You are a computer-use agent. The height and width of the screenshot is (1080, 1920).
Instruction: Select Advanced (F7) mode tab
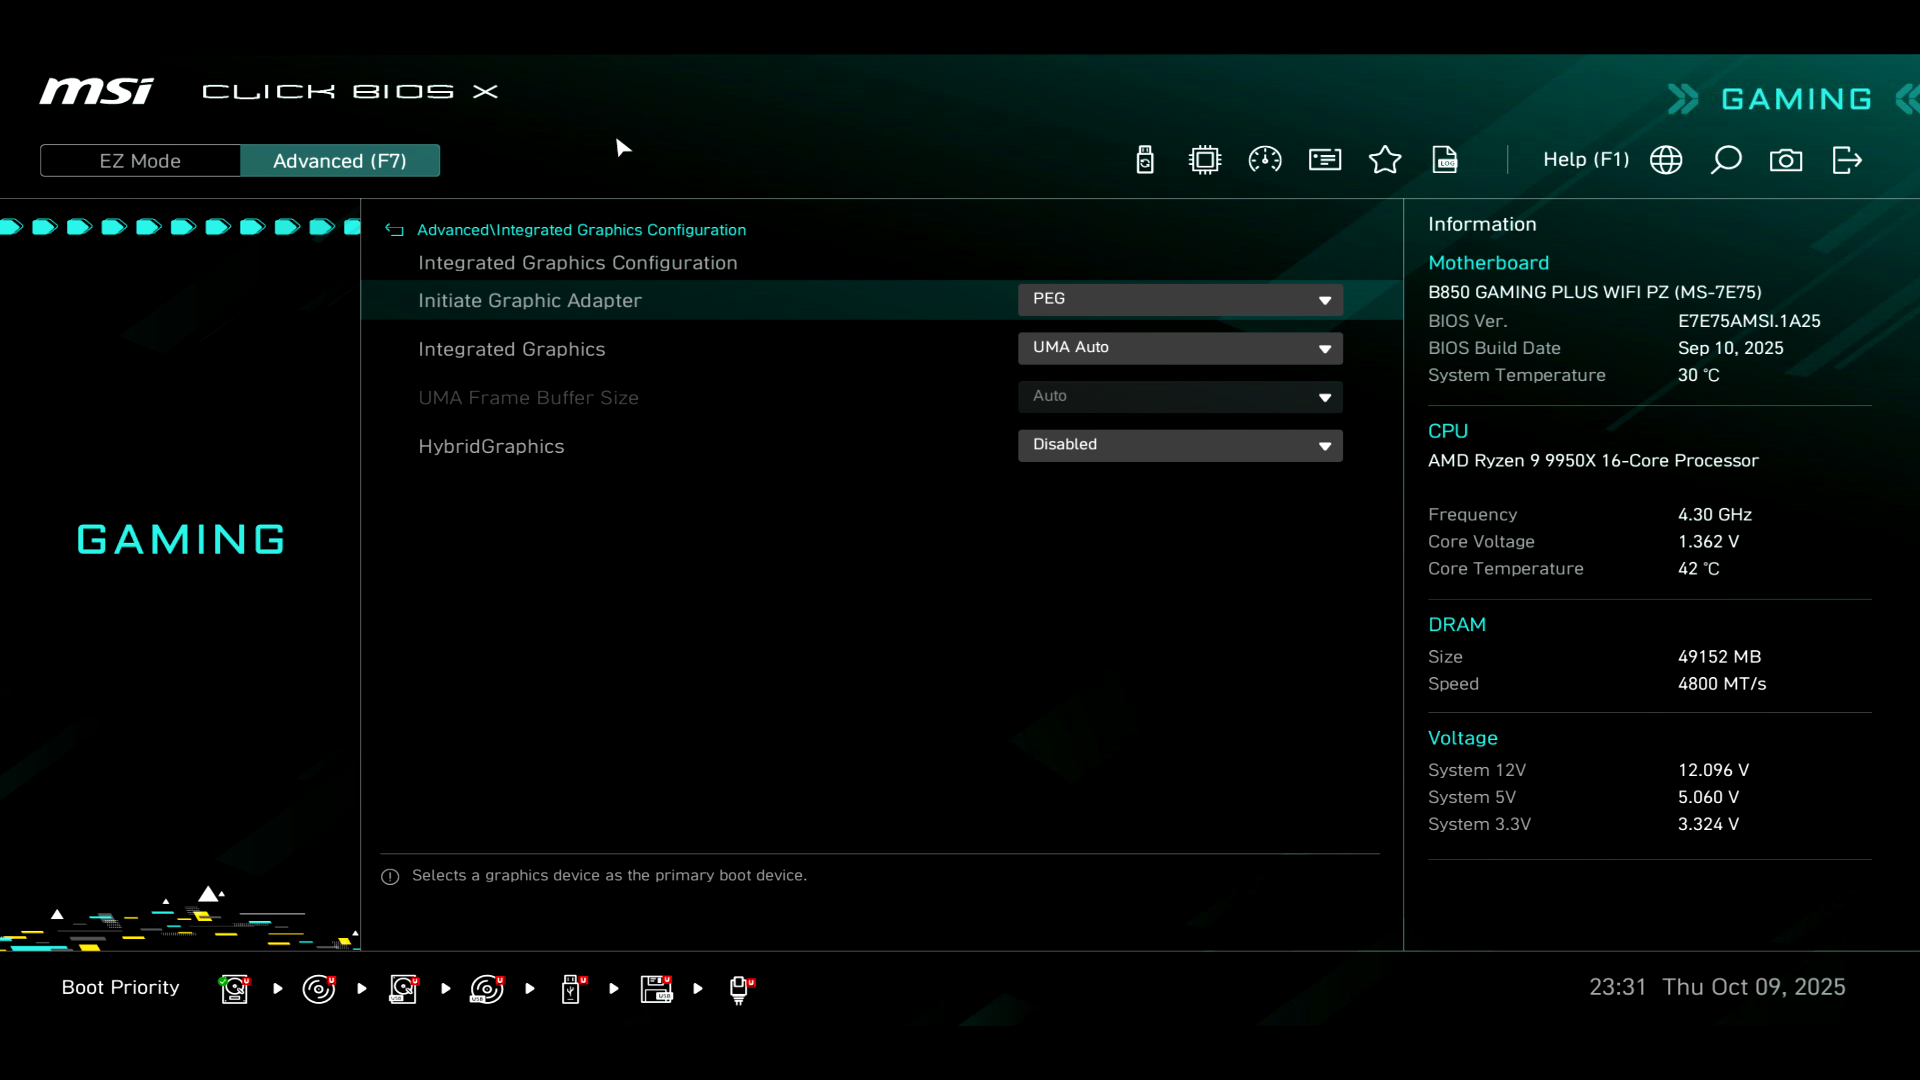340,161
